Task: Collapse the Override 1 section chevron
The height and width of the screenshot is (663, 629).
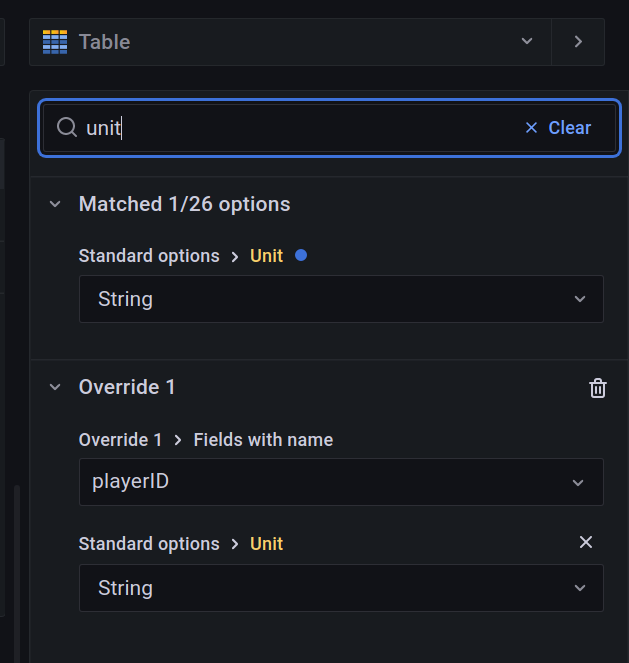Action: [55, 387]
